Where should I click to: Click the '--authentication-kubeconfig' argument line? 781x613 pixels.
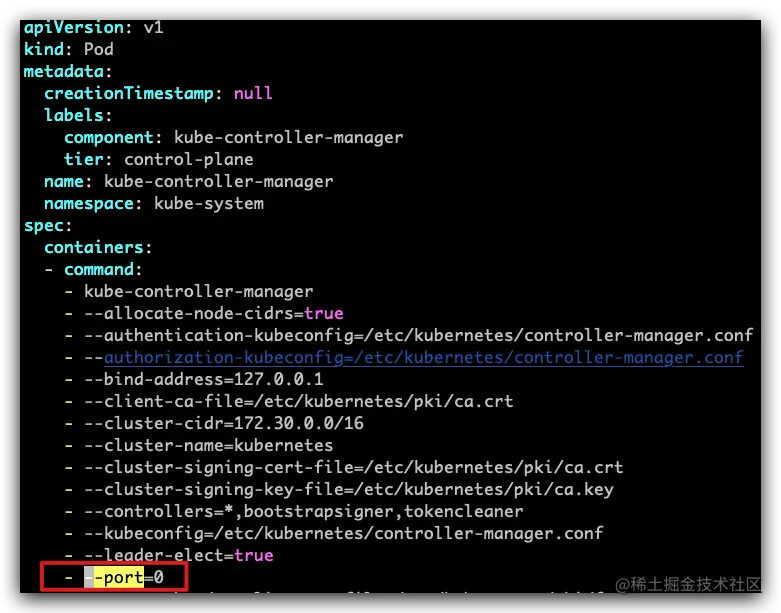418,335
